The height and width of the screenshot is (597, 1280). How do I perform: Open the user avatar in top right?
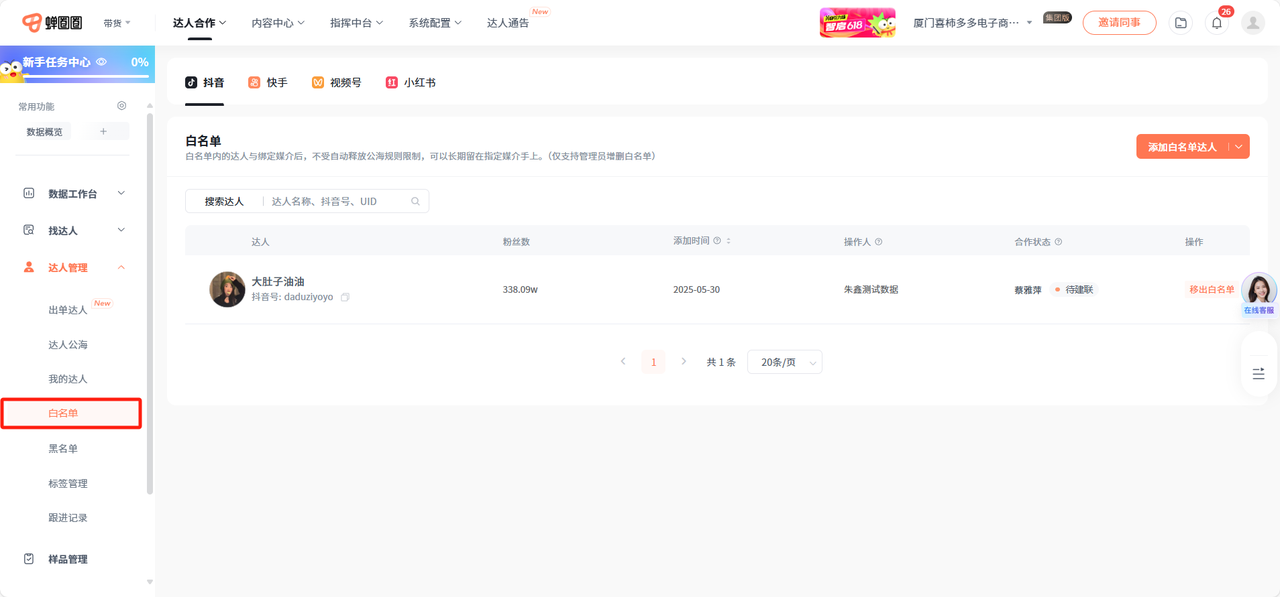point(1252,23)
